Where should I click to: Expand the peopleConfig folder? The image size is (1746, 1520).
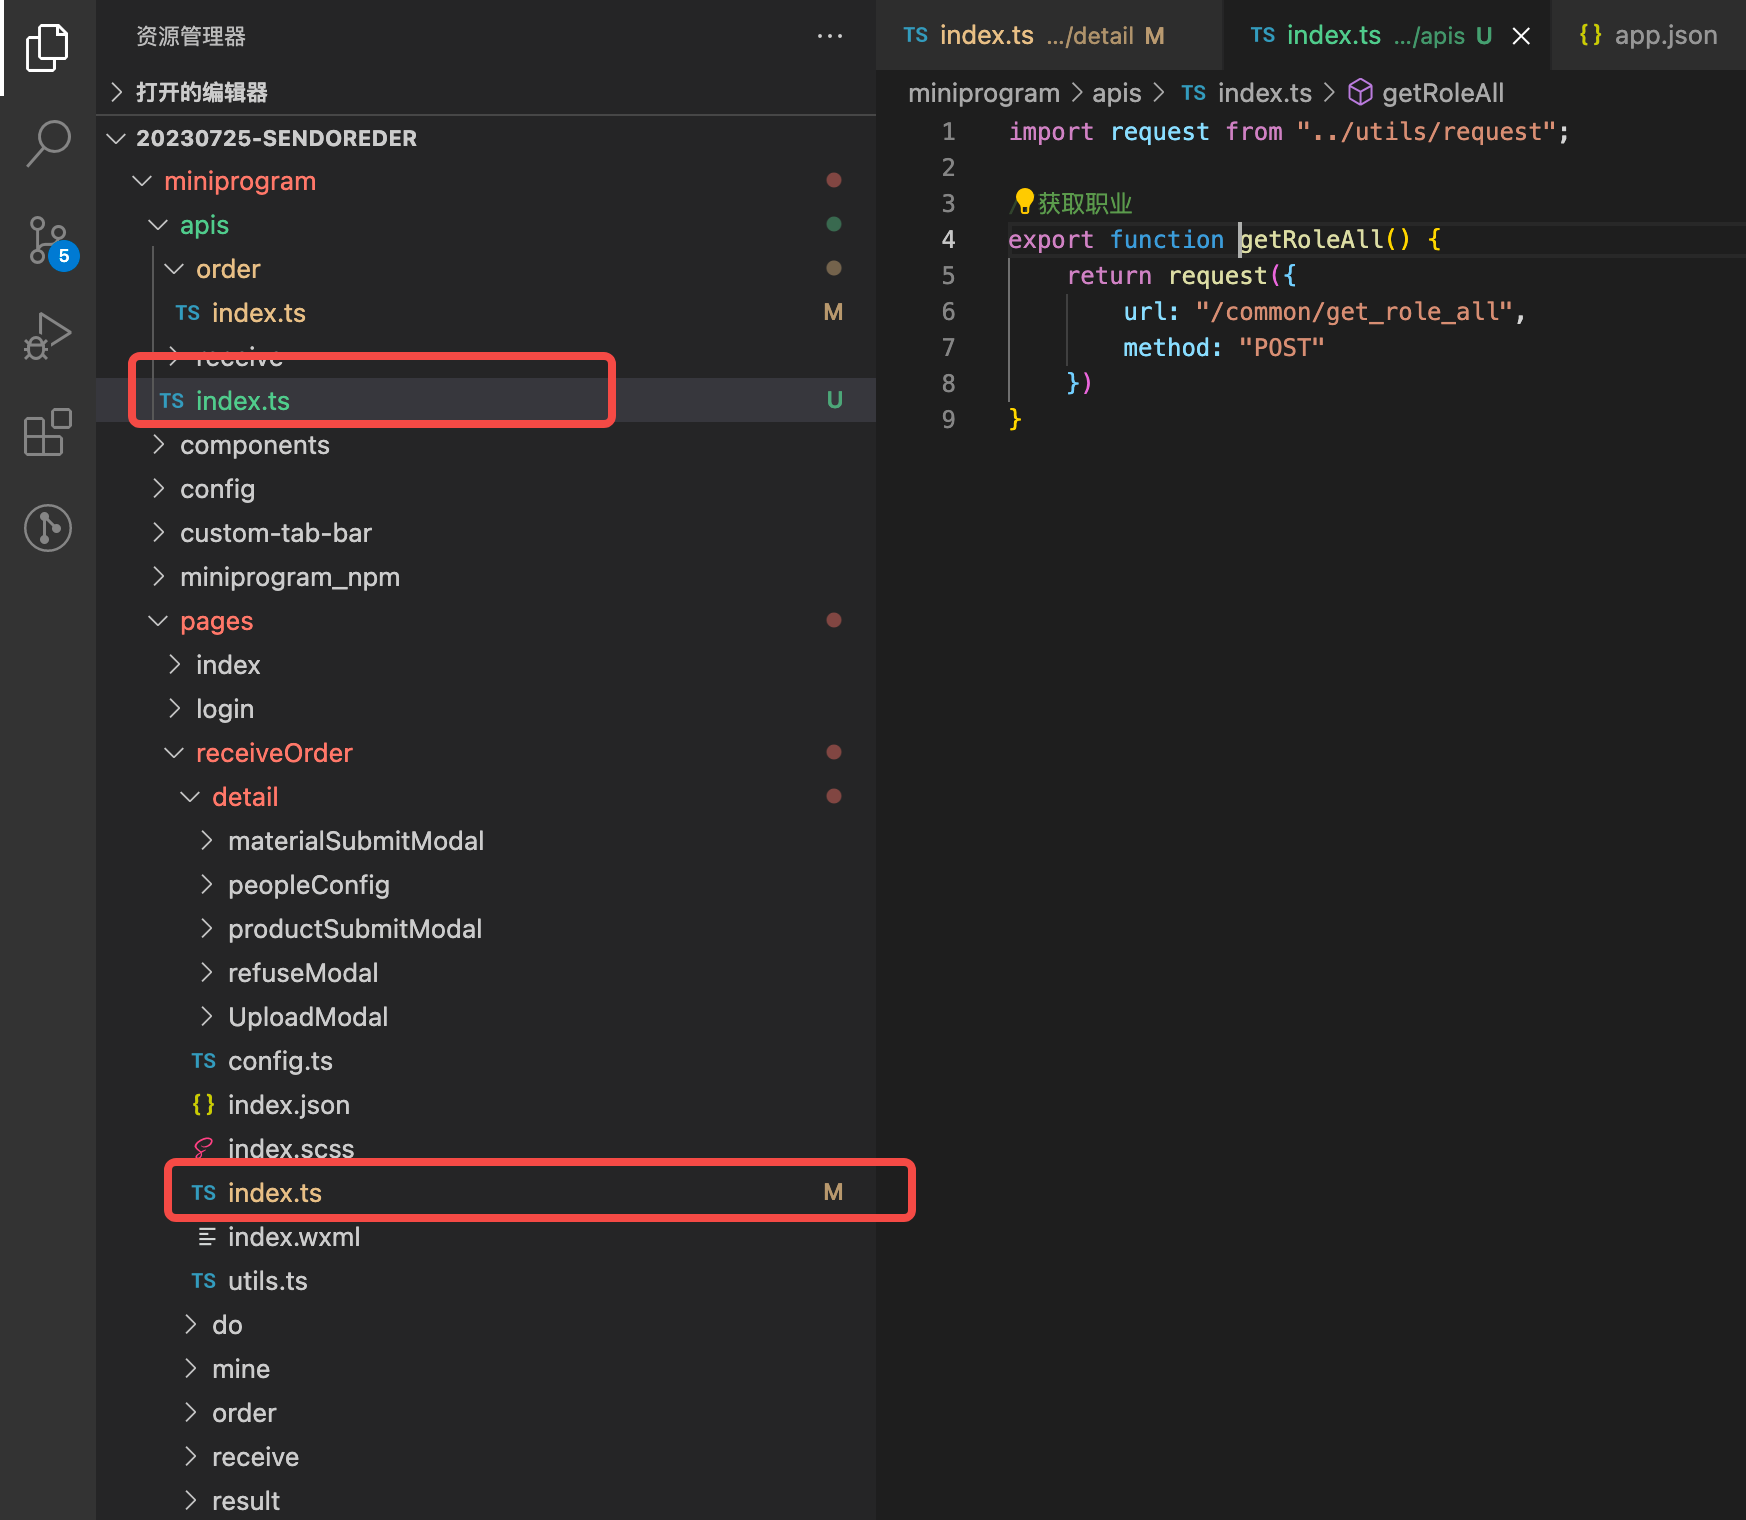coord(486,885)
